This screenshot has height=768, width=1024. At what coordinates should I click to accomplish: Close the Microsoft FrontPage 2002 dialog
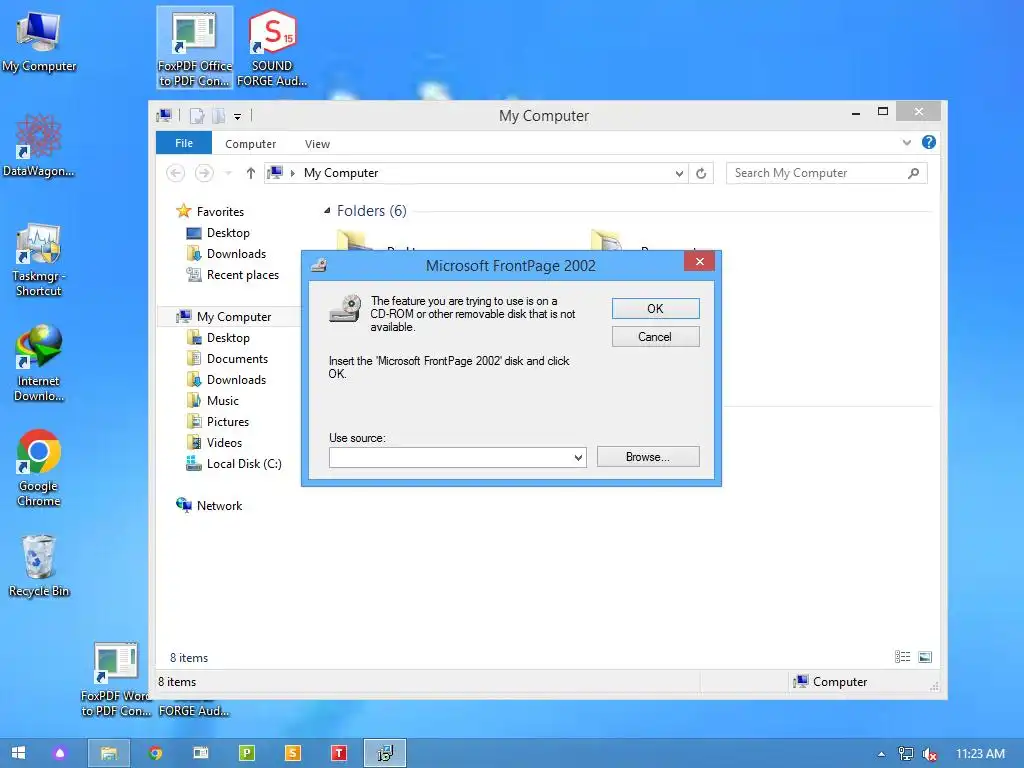pos(699,262)
